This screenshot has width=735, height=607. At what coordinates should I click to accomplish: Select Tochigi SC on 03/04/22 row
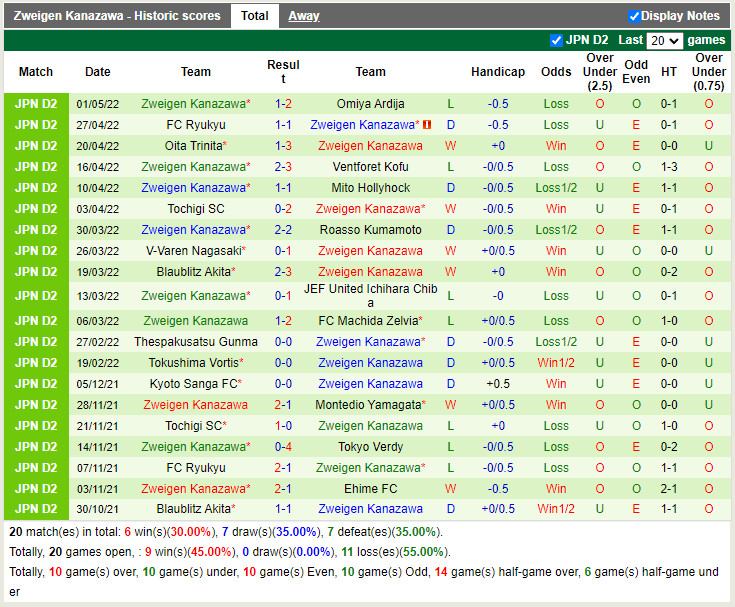196,209
